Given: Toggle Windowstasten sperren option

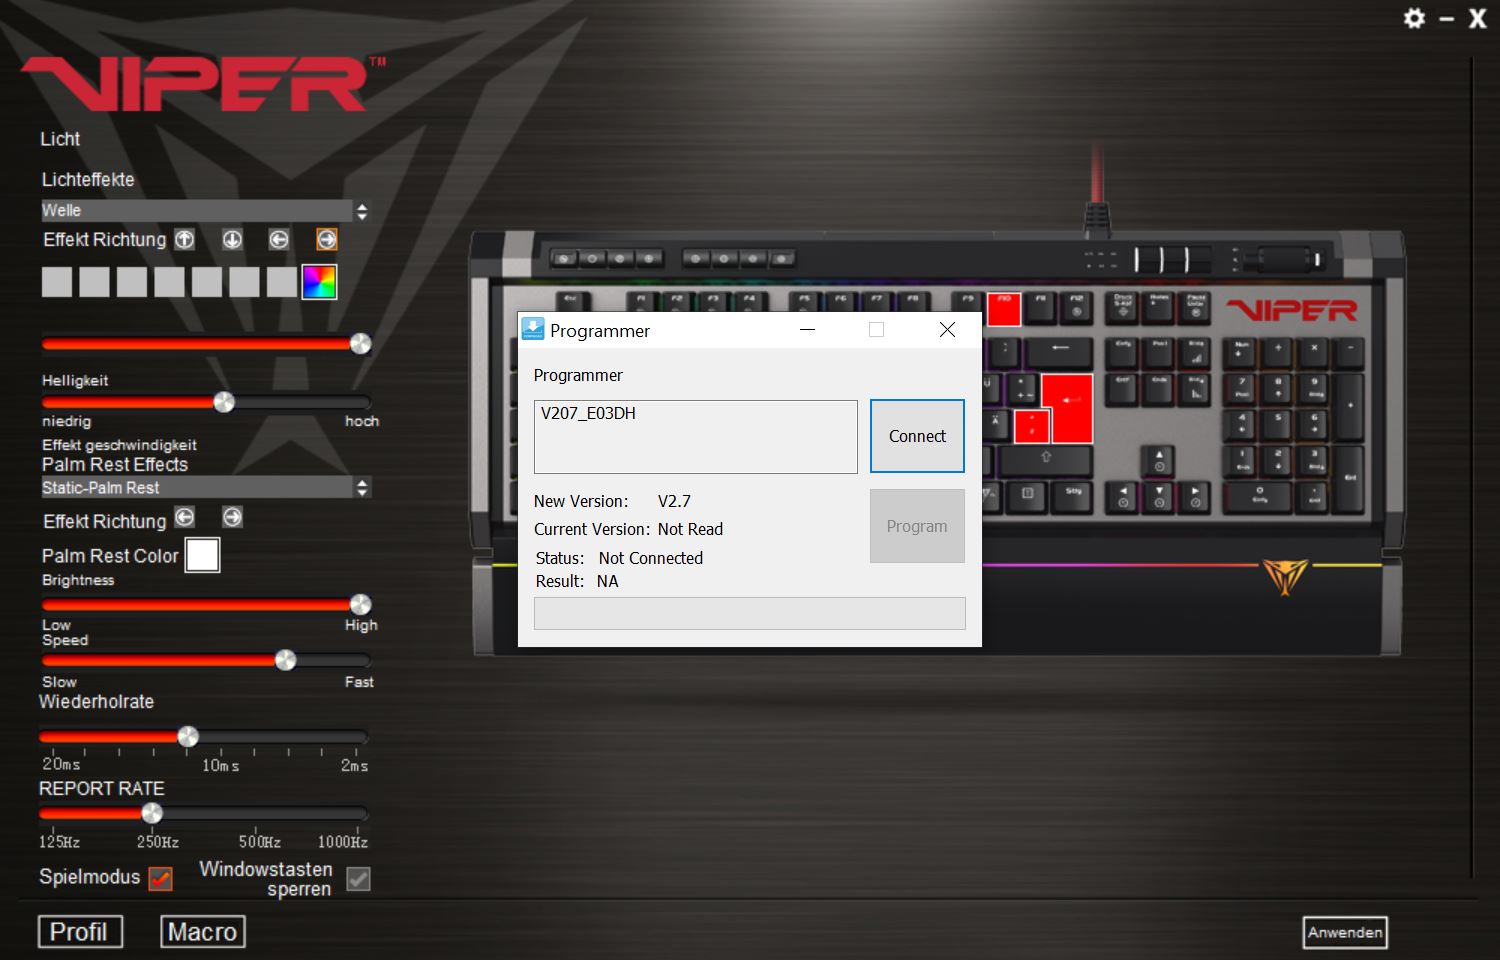Looking at the screenshot, I should [357, 879].
